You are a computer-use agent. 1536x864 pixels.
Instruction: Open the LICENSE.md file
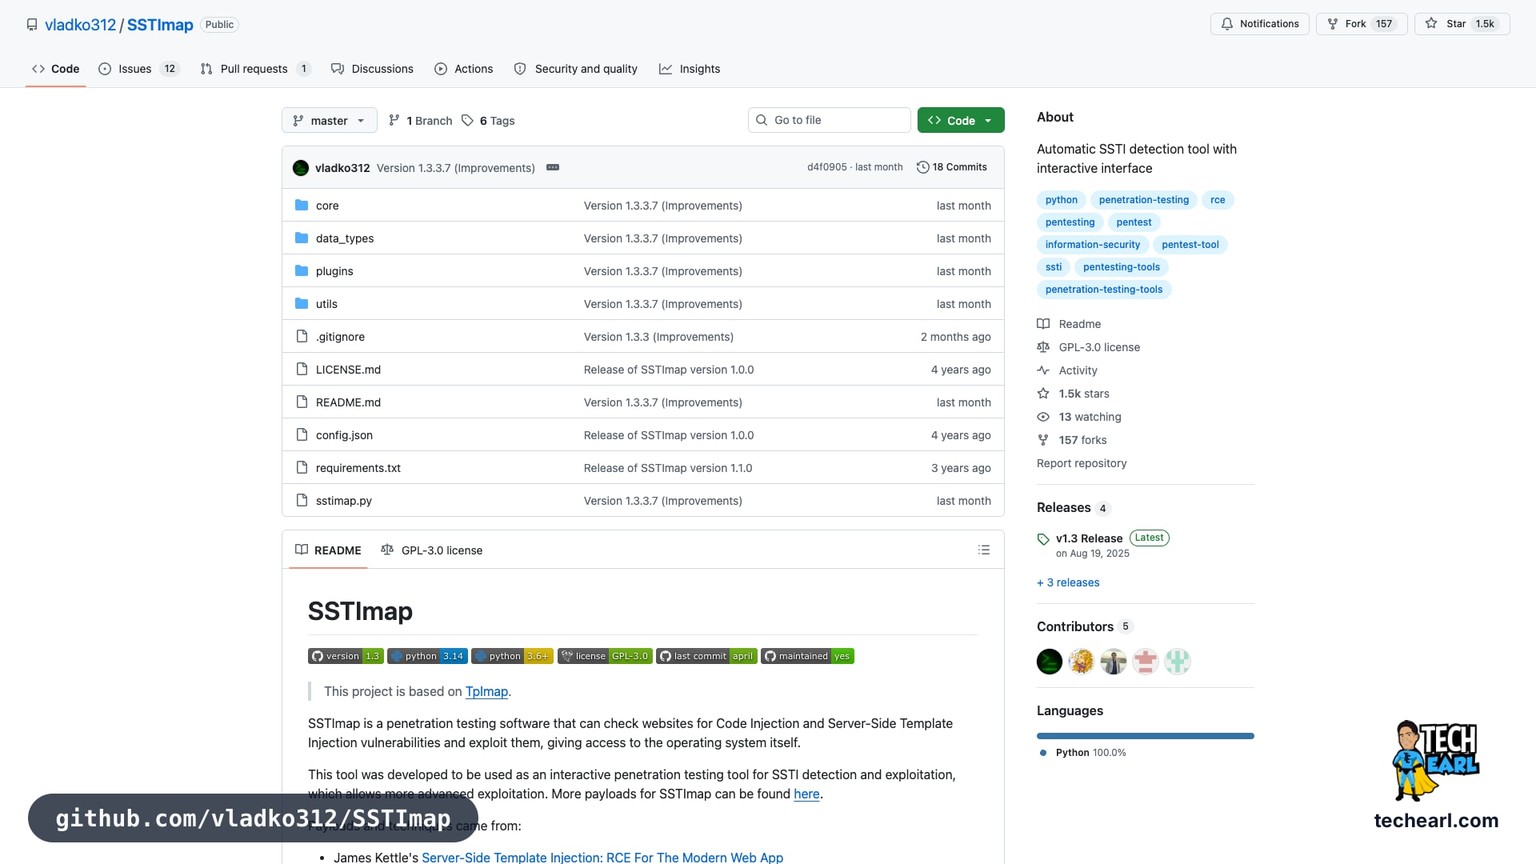348,370
